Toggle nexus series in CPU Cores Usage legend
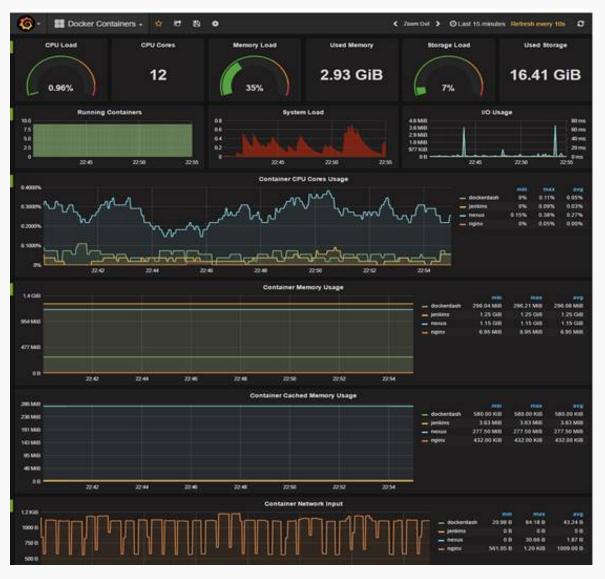Viewport: 605px width, 579px height. (x=477, y=215)
